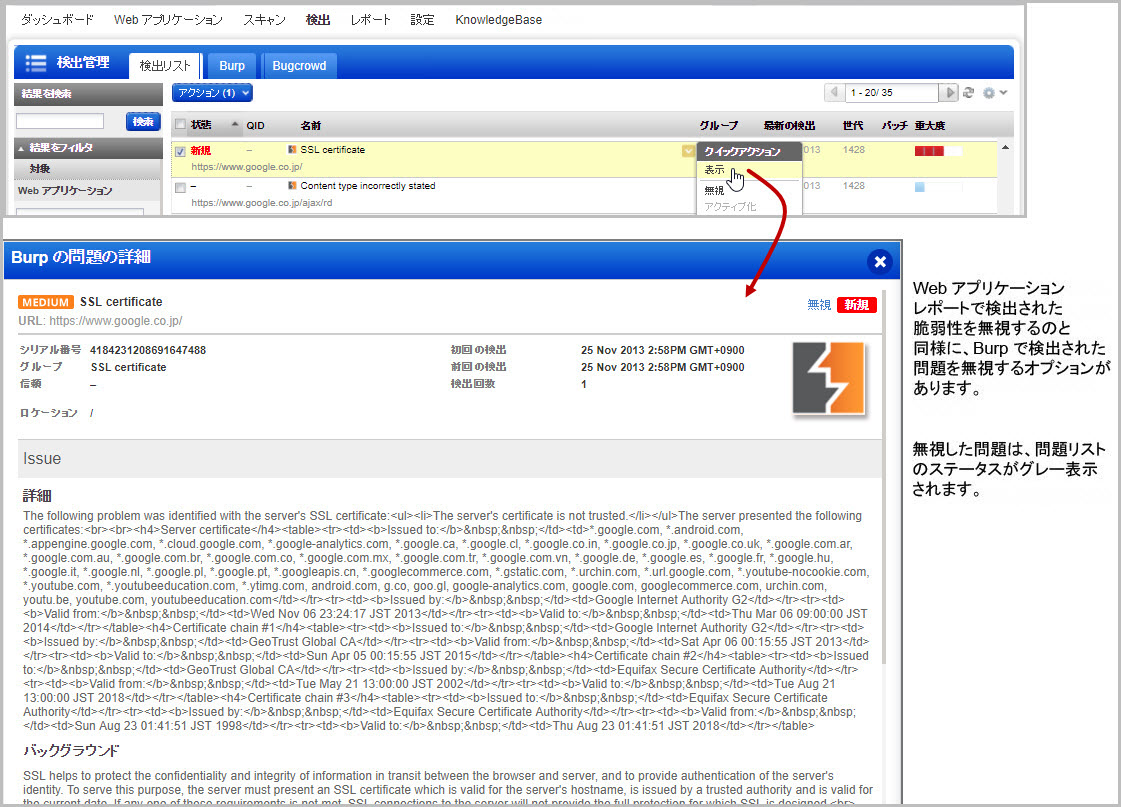This screenshot has width=1121, height=807.
Task: Go to the previous page of results
Action: point(833,93)
